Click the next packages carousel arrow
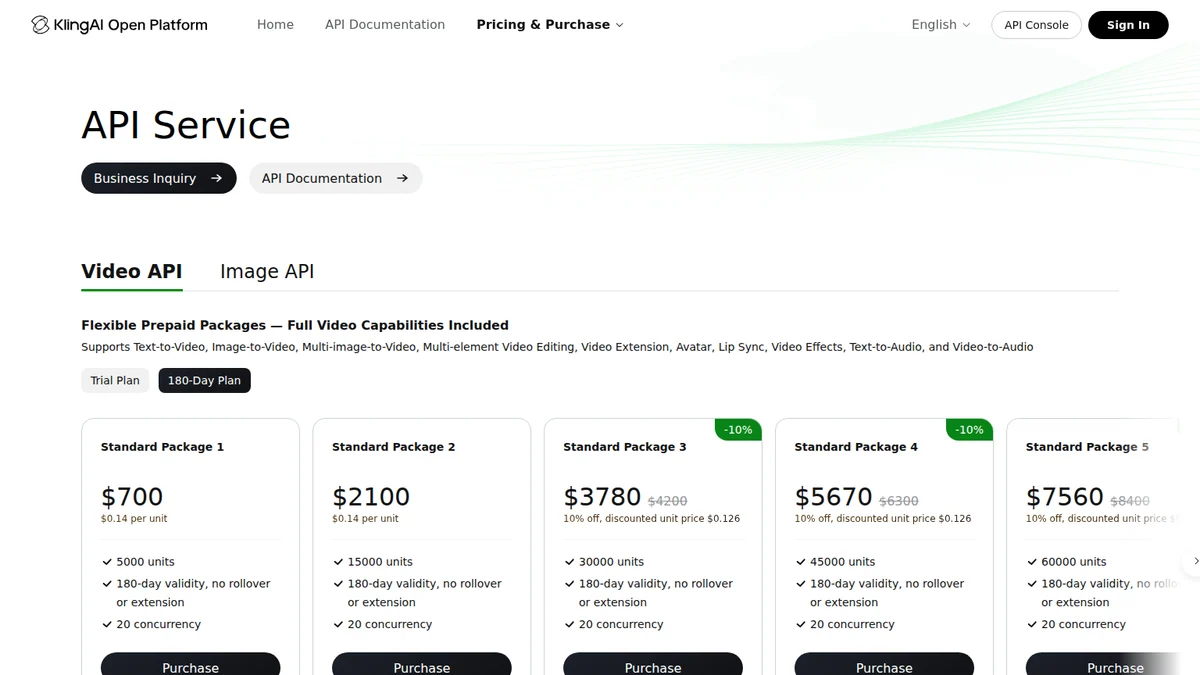 (x=1194, y=562)
